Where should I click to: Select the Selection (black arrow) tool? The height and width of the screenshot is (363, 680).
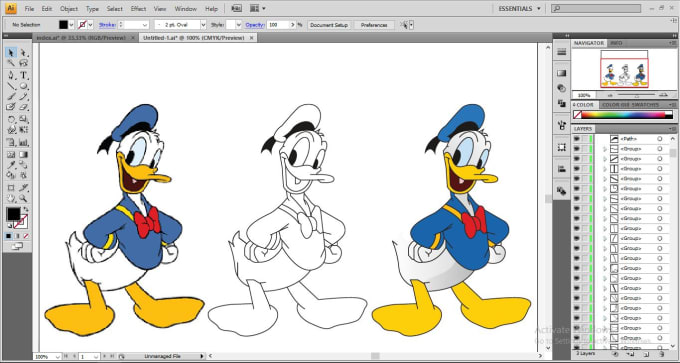(x=11, y=53)
